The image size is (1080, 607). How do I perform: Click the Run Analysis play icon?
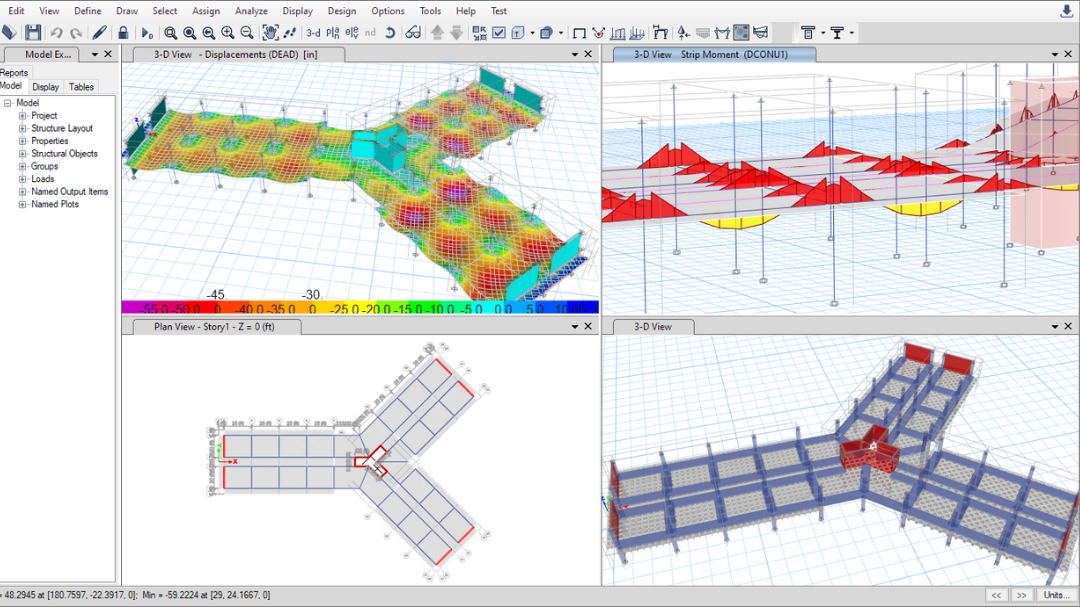tap(148, 33)
